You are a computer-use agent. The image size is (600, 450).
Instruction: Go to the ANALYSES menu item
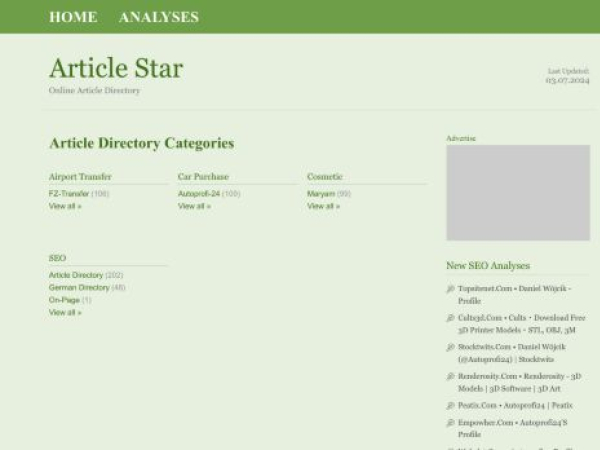tap(158, 17)
